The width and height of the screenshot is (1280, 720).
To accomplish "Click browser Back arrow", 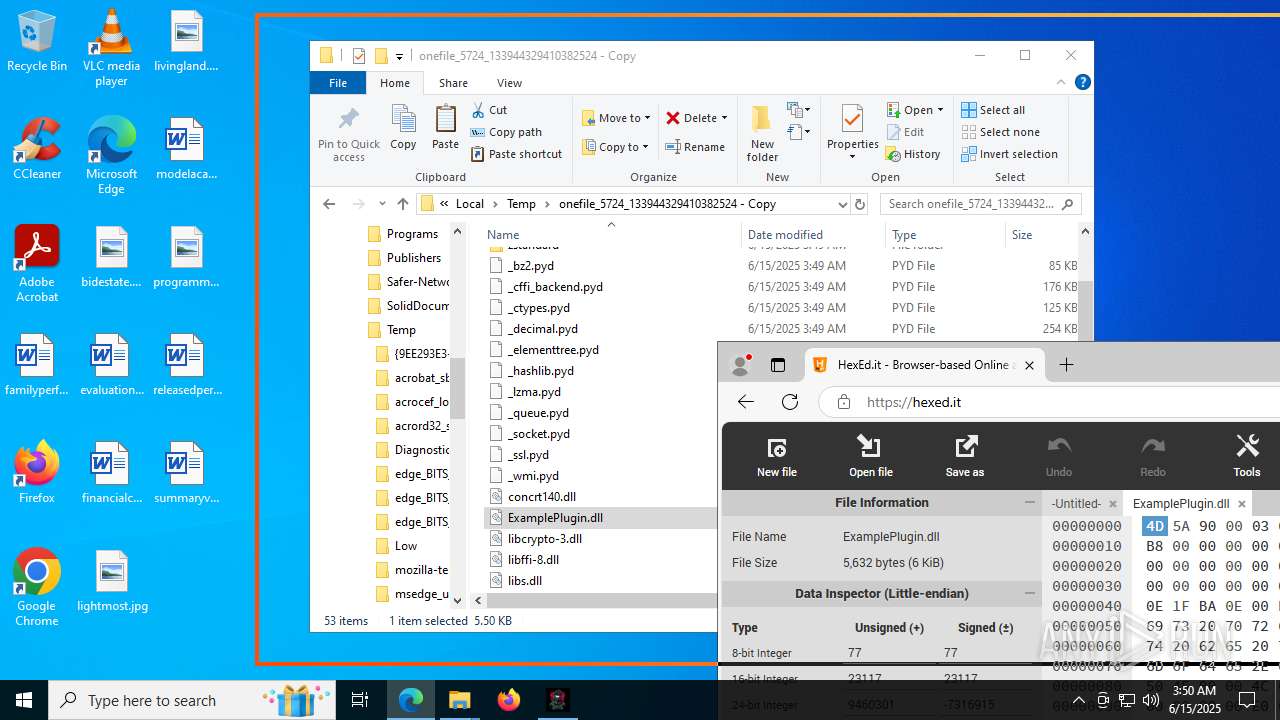I will (746, 402).
